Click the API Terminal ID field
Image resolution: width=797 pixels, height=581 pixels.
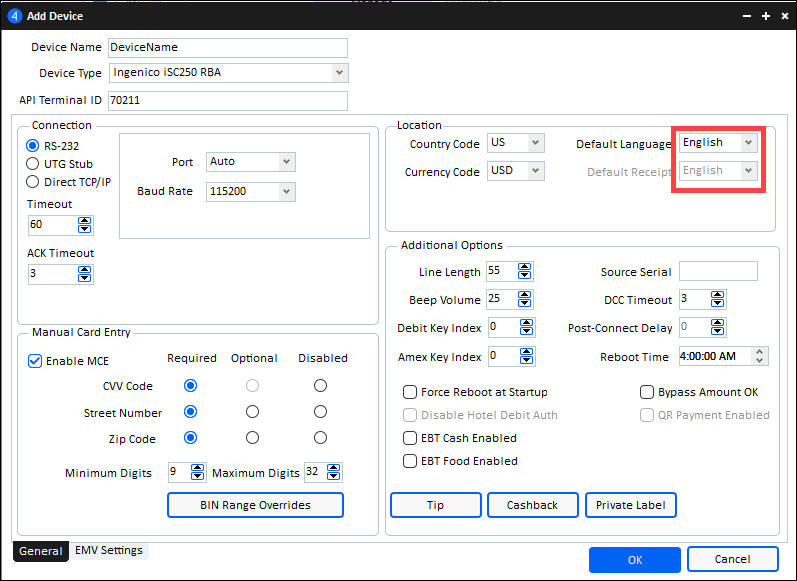point(227,100)
